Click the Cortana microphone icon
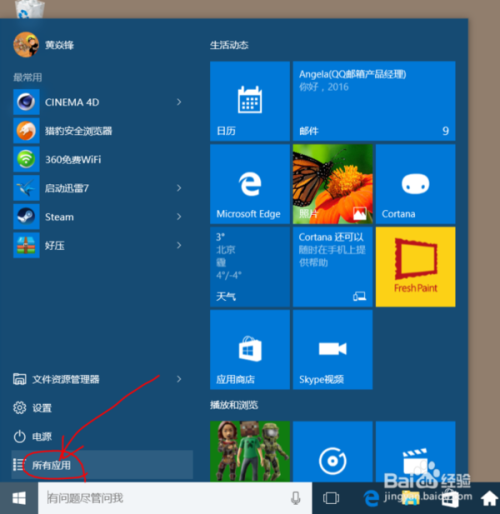 pos(296,498)
